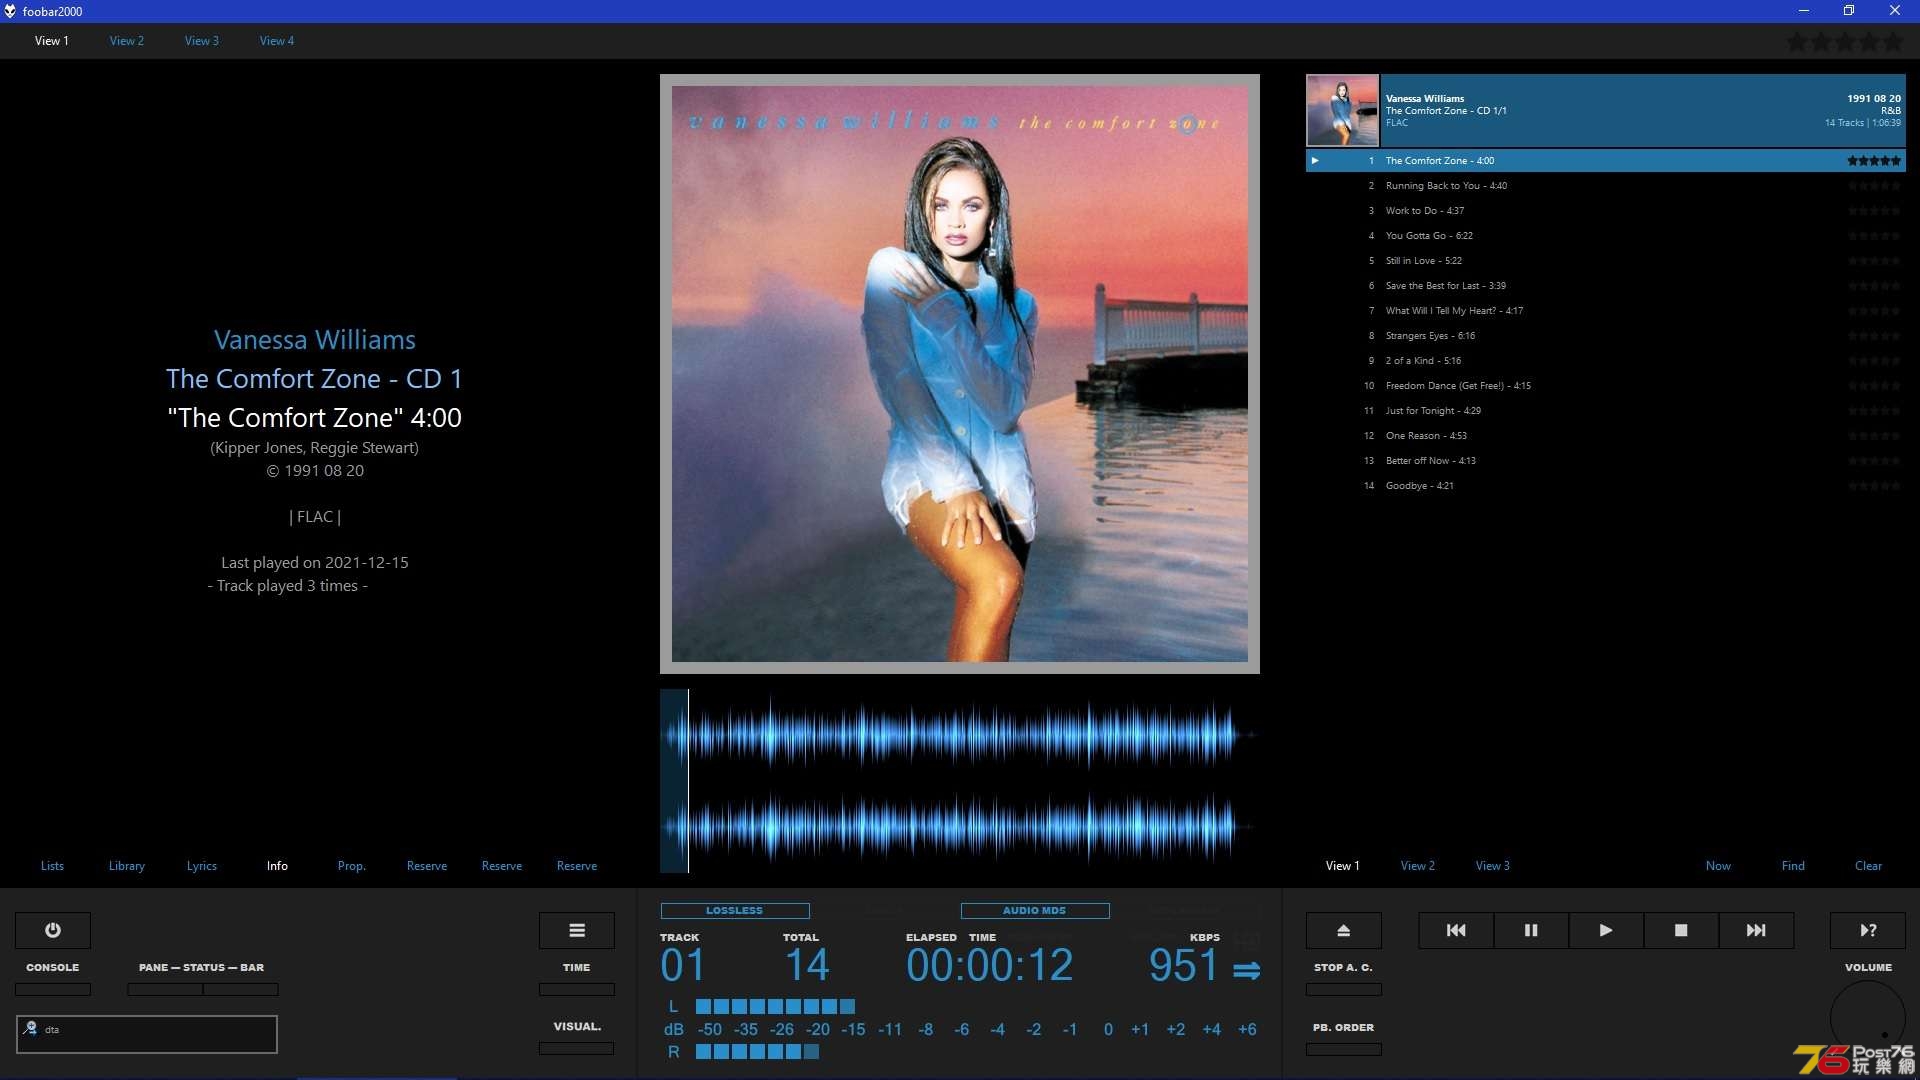Select playlist View 2 tab beside Now
1920x1080 pixels.
click(1418, 866)
